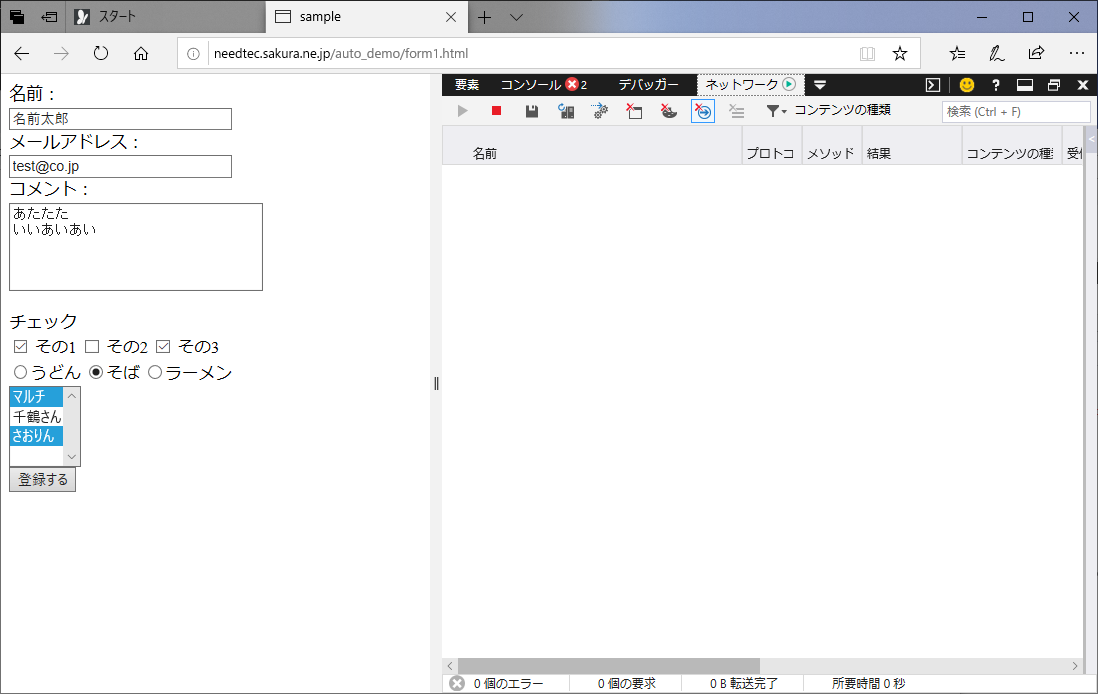Select 千鶴さん in the list box

[36, 416]
